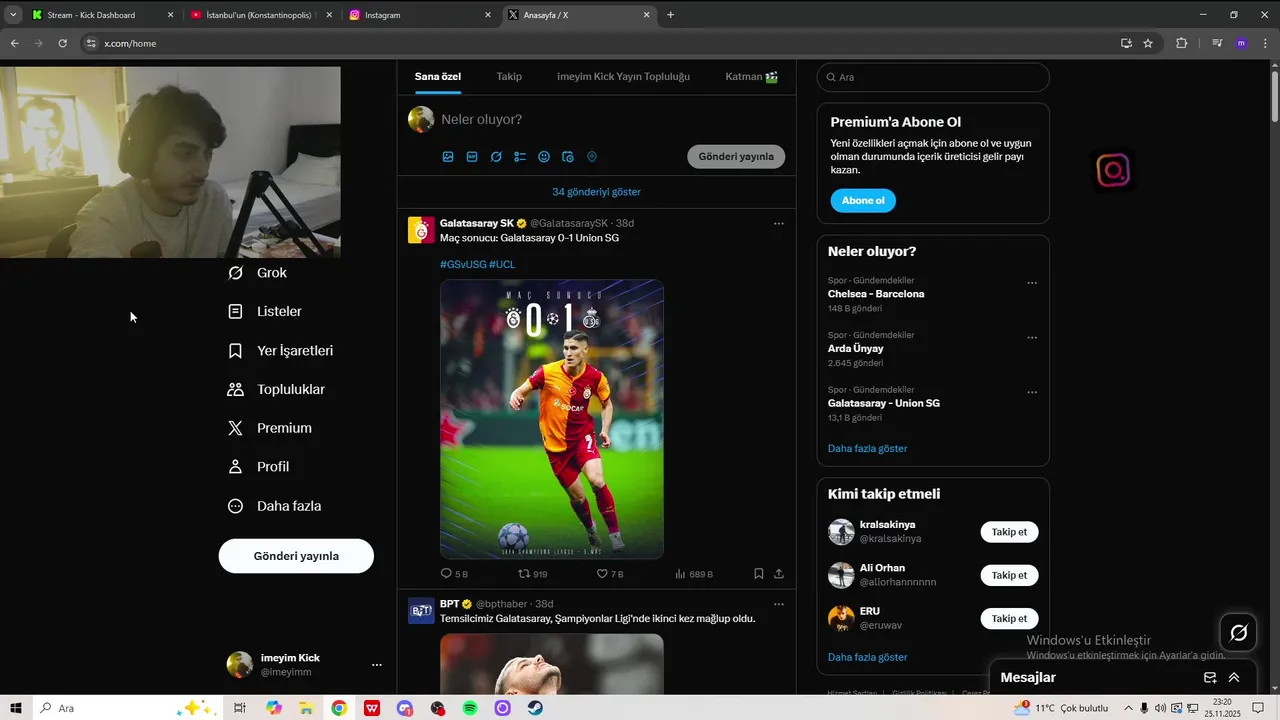
Task: Open Profil in the sidebar
Action: click(258, 467)
